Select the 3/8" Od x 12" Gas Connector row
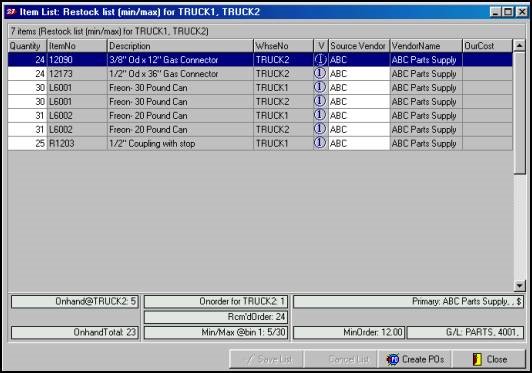 (260, 60)
